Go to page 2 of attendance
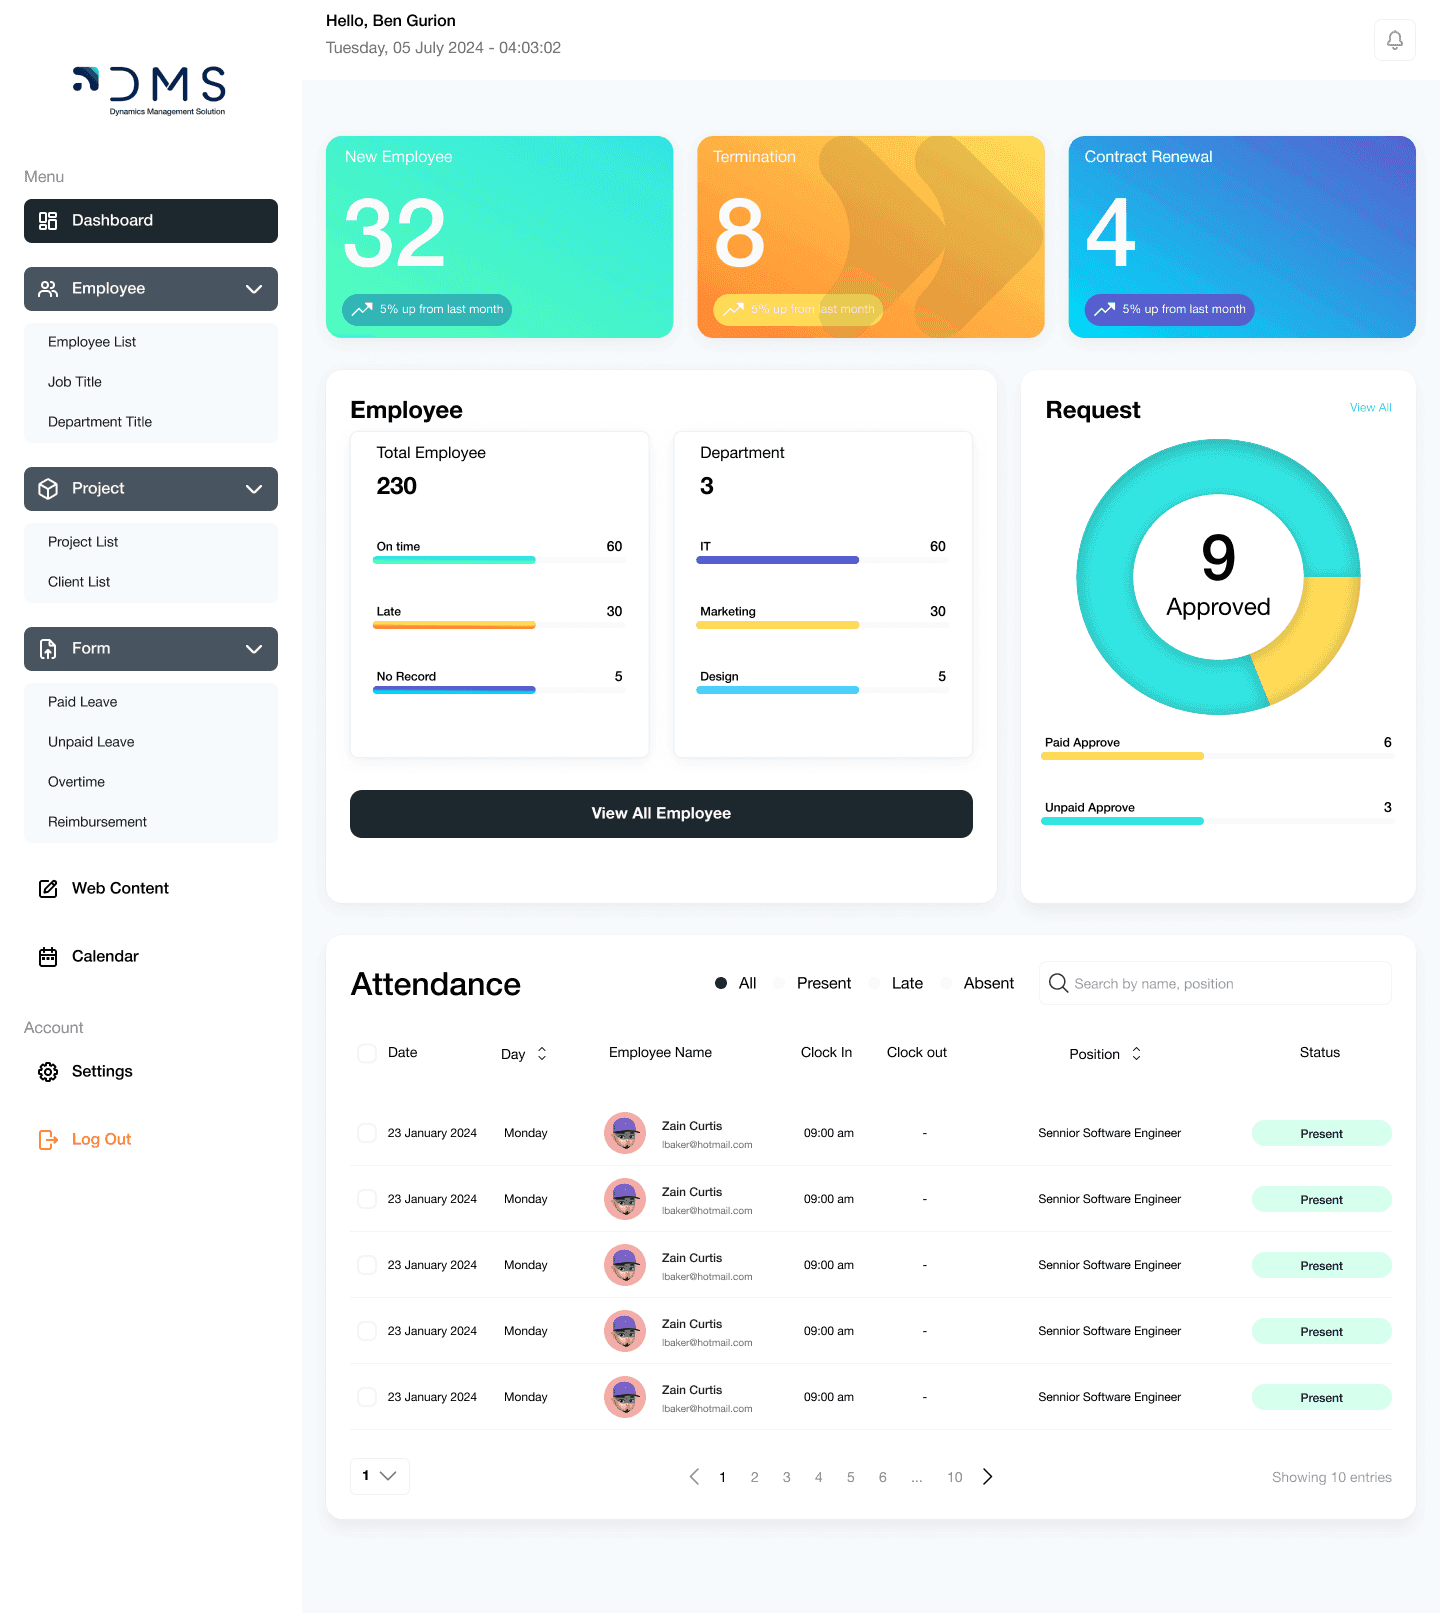Screen dimensions: 1440x1613 754,1478
